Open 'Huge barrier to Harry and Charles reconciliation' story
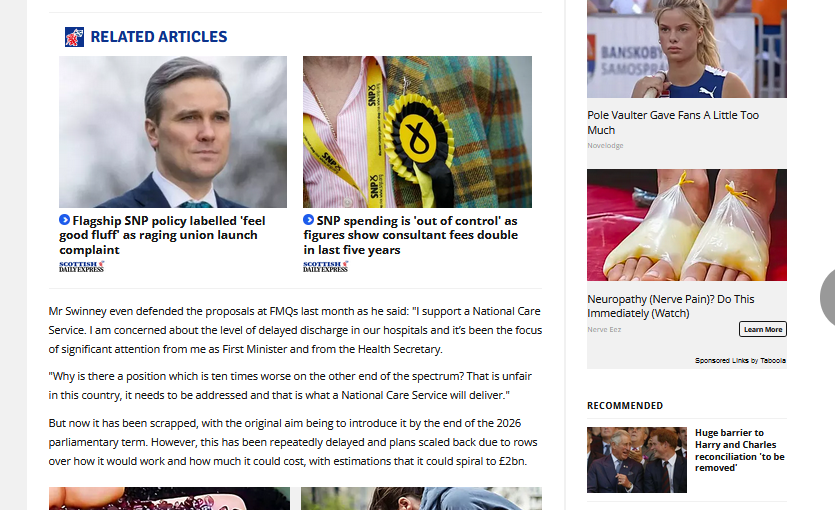Image resolution: width=835 pixels, height=510 pixels. (x=740, y=450)
